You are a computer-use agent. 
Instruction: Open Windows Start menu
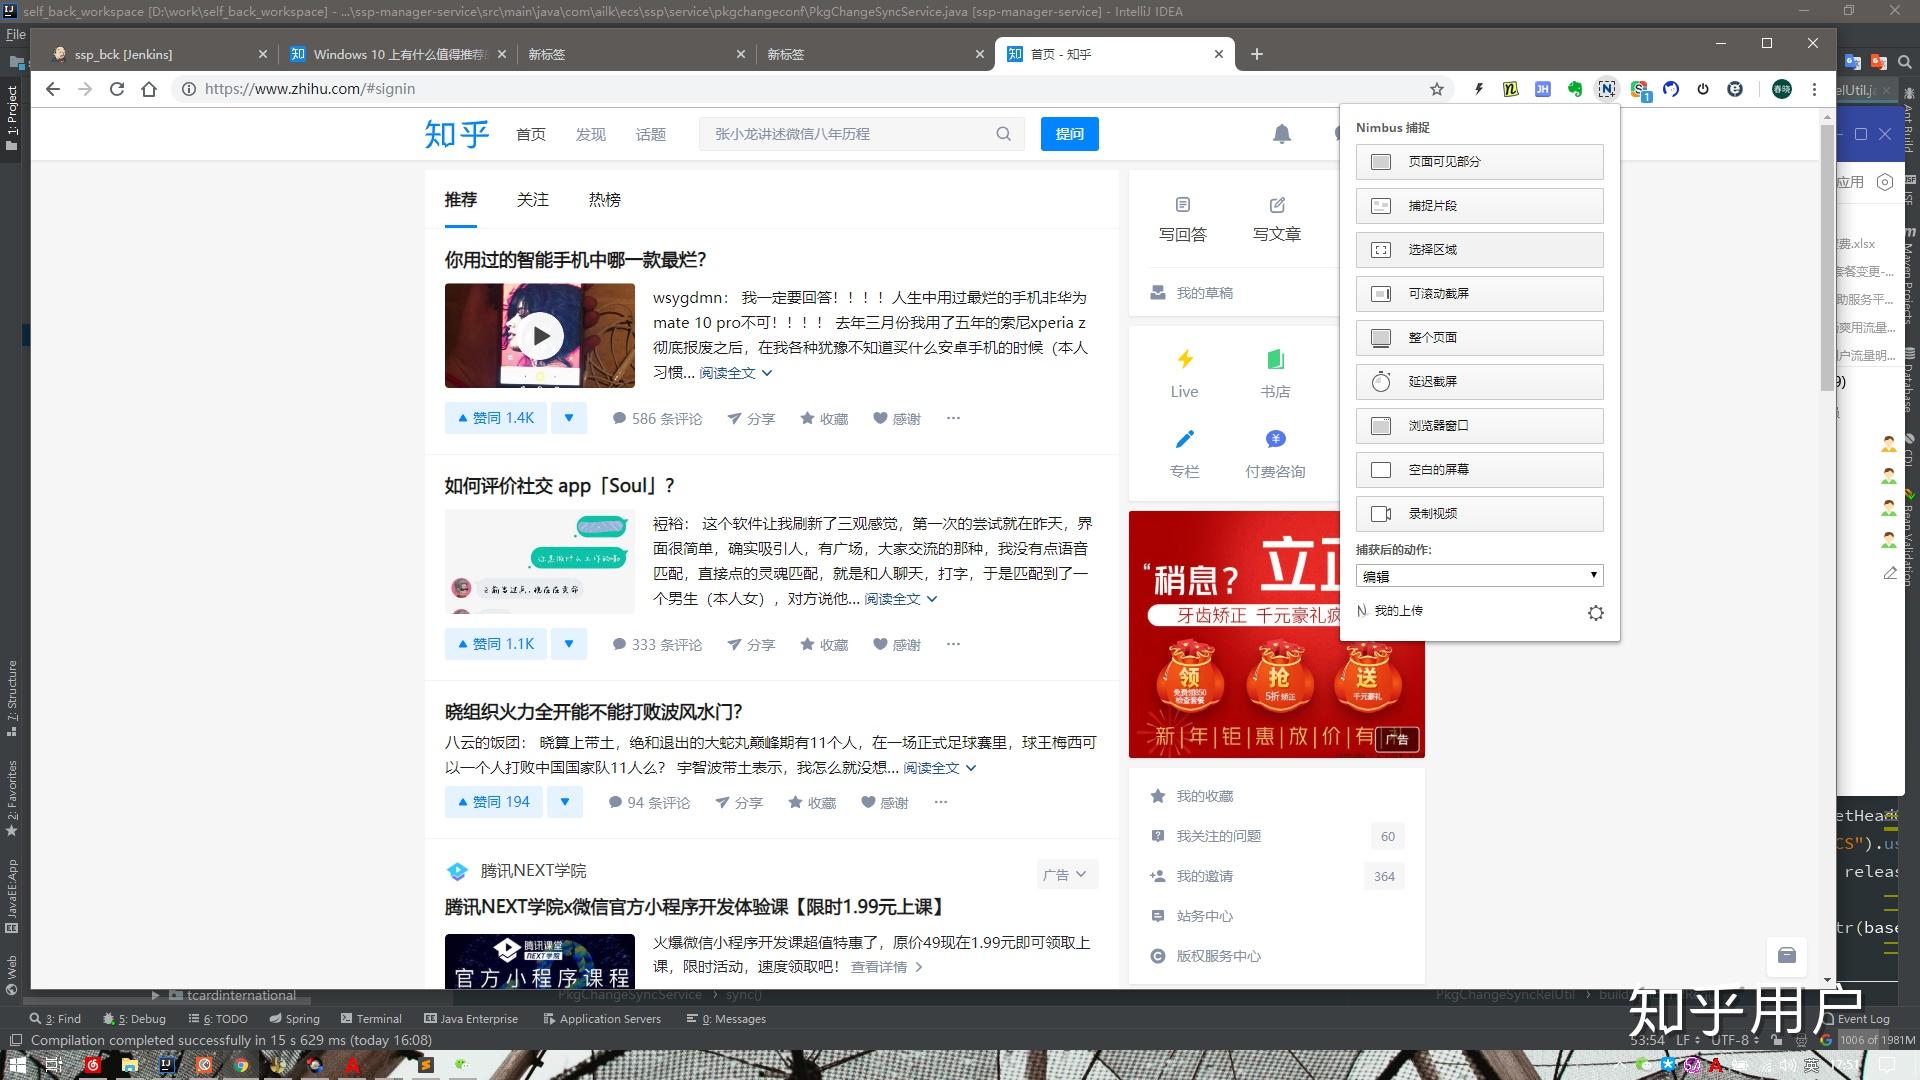click(x=17, y=1065)
